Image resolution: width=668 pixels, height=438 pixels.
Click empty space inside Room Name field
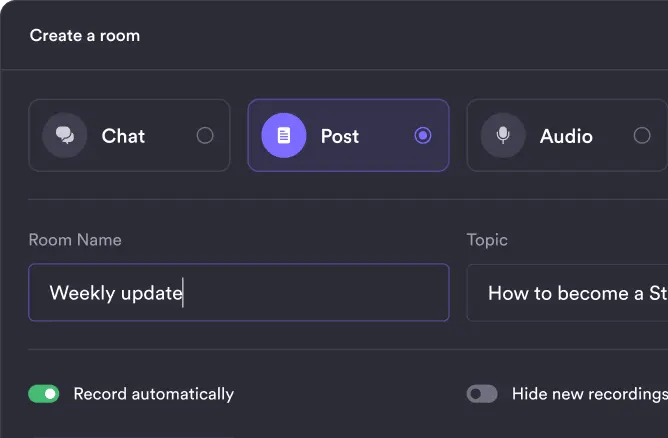pyautogui.click(x=320, y=293)
